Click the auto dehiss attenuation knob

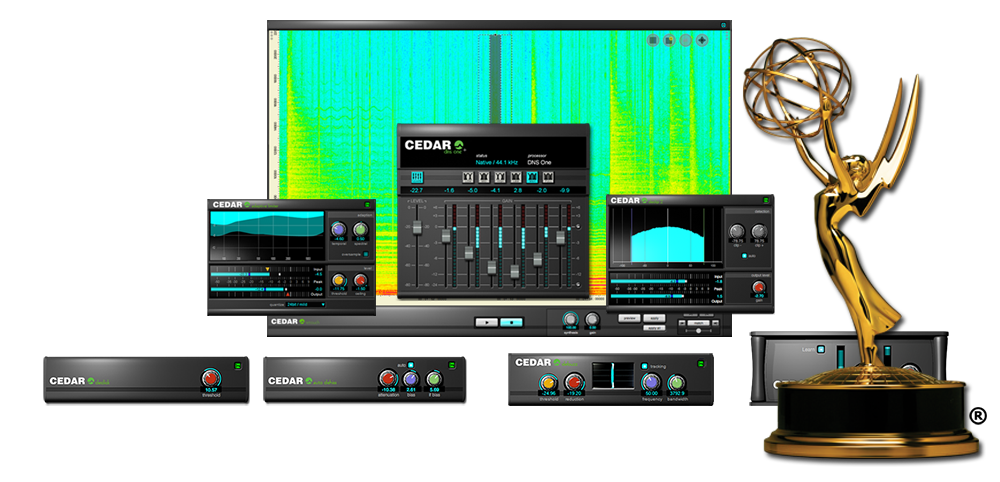(387, 378)
